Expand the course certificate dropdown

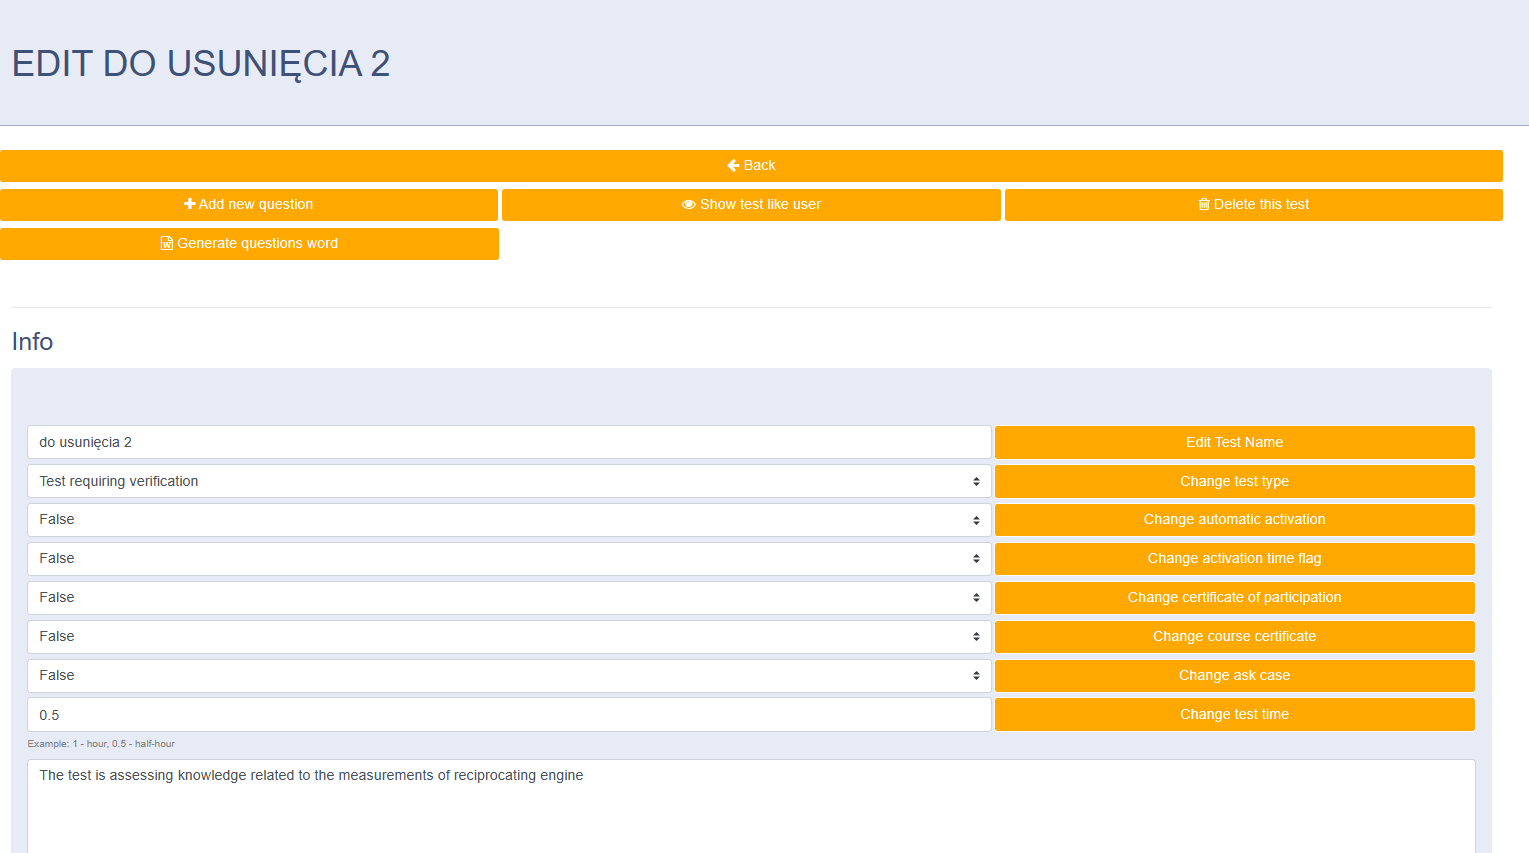[509, 637]
